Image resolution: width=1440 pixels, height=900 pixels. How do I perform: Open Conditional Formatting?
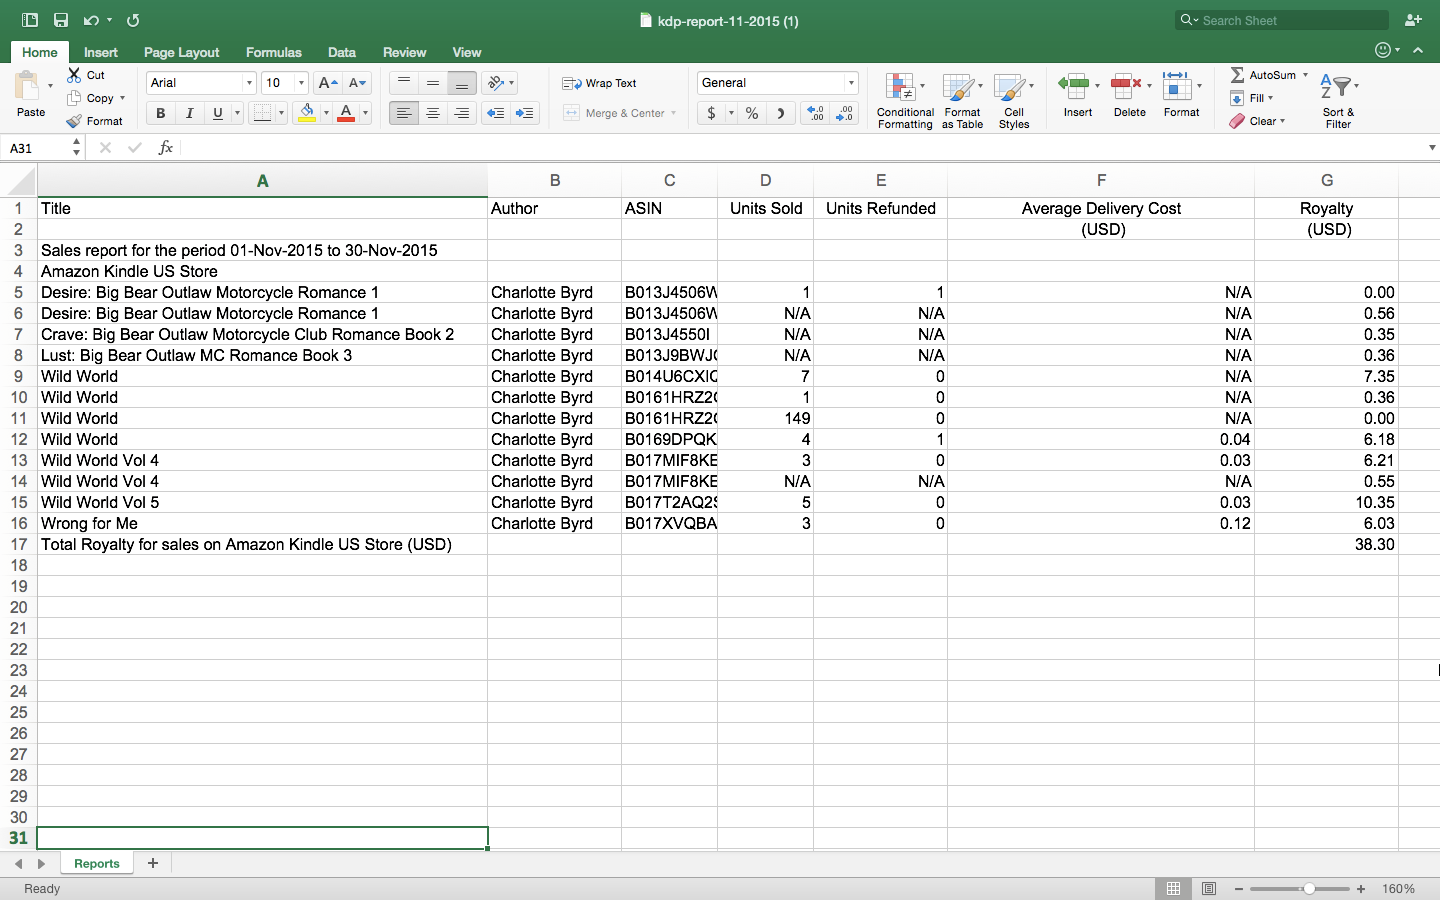click(x=905, y=100)
